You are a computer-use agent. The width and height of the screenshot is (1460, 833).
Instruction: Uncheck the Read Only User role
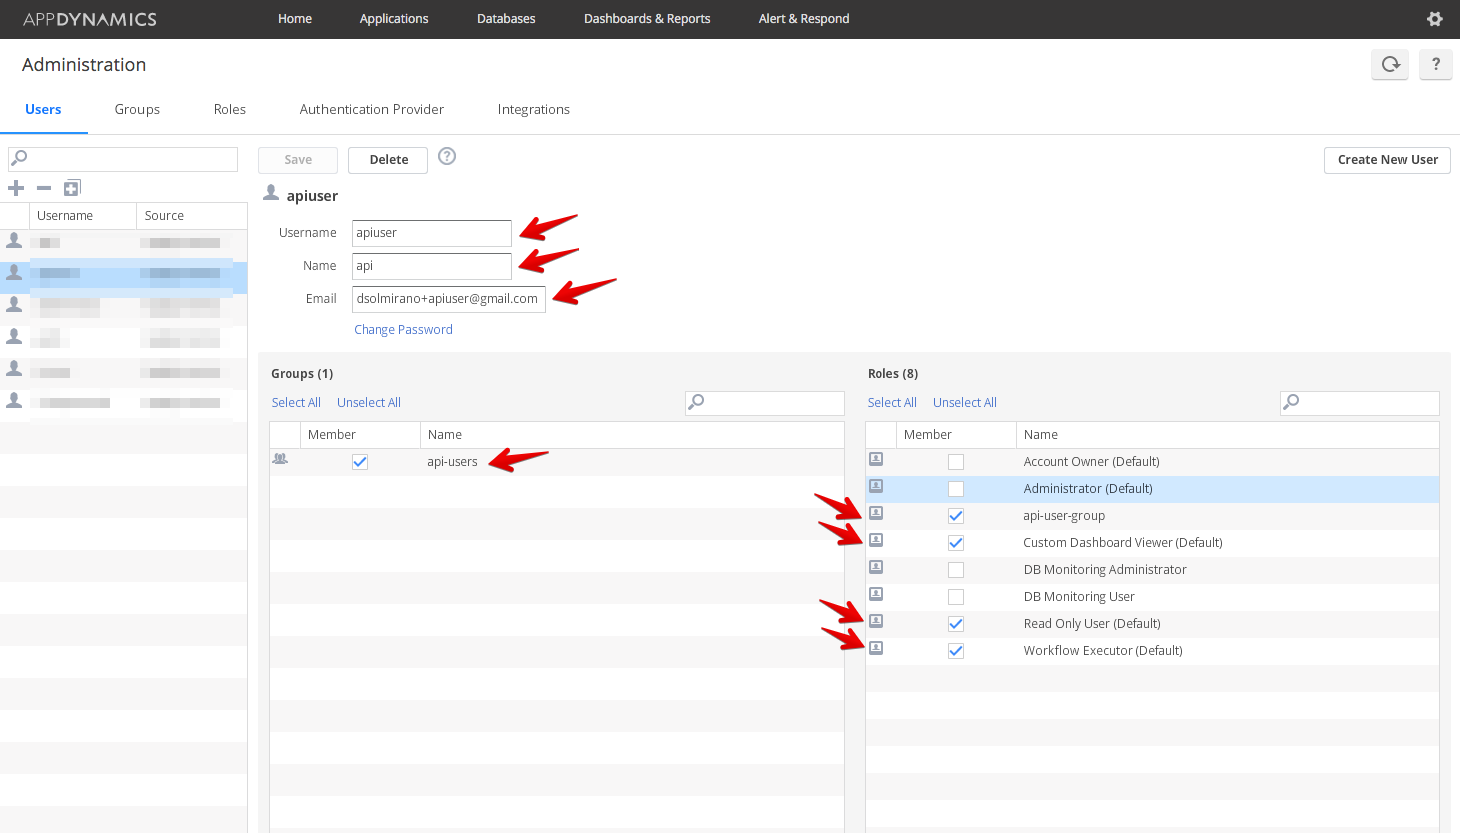coord(956,624)
